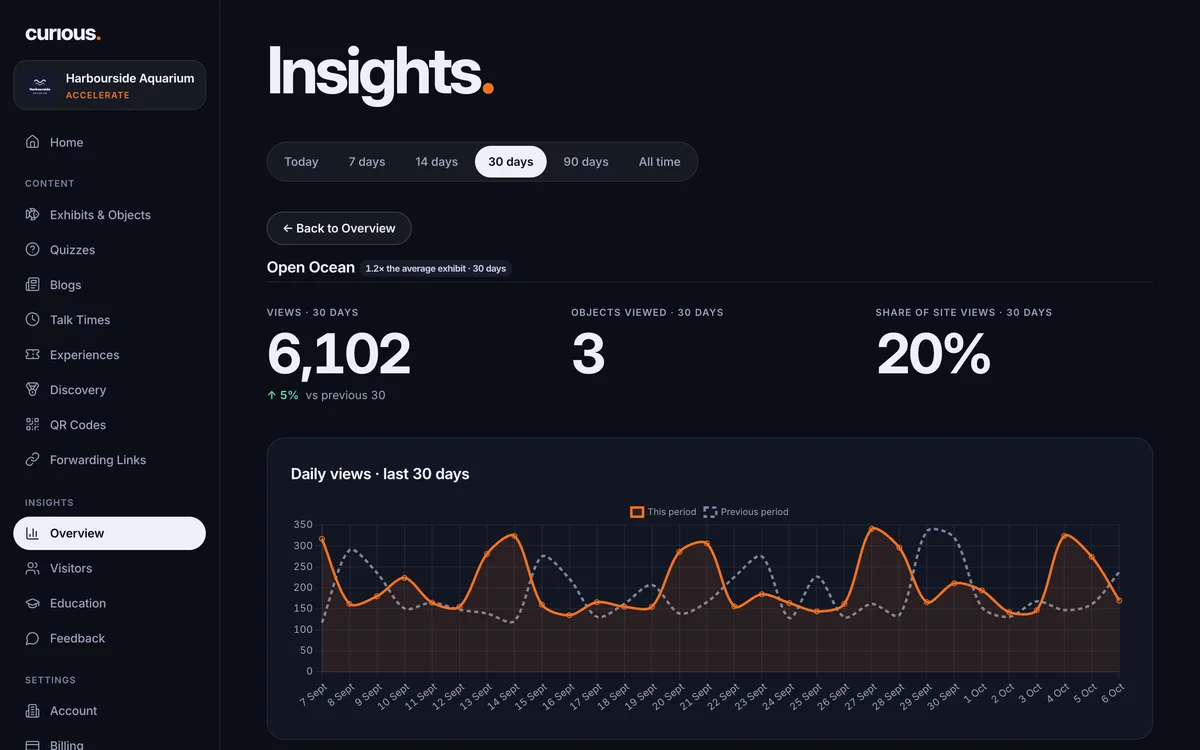Click the Experiences ticket icon
Screen dimensions: 1200x750
tap(33, 355)
